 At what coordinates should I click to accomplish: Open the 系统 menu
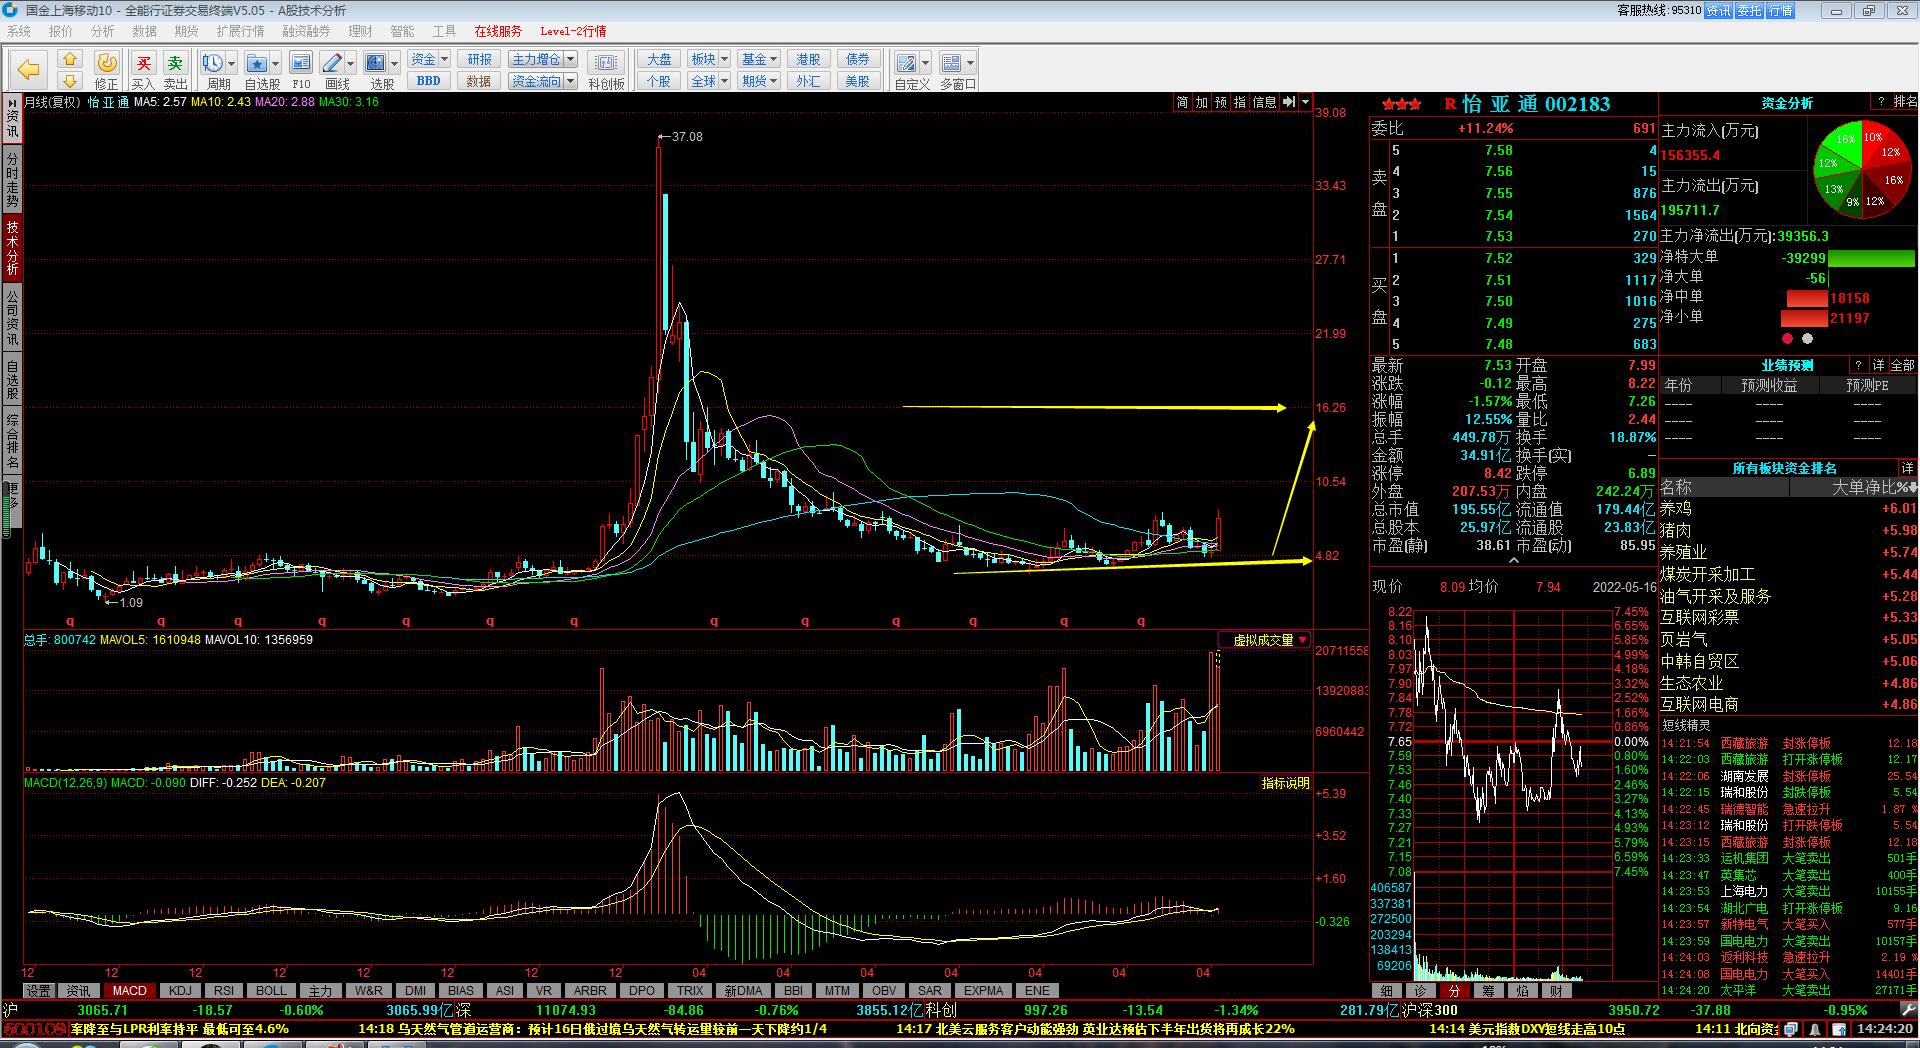click(19, 31)
